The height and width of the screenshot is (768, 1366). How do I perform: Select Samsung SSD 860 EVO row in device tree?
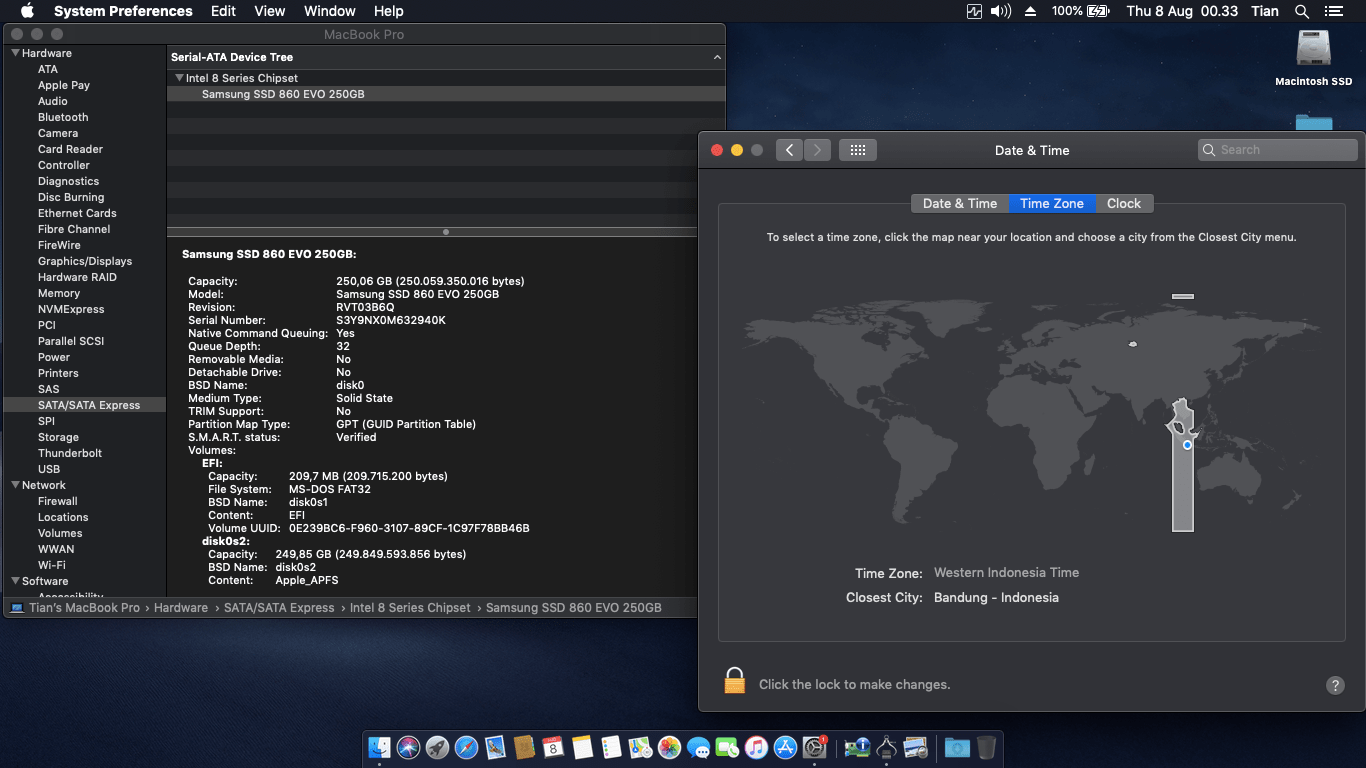446,94
